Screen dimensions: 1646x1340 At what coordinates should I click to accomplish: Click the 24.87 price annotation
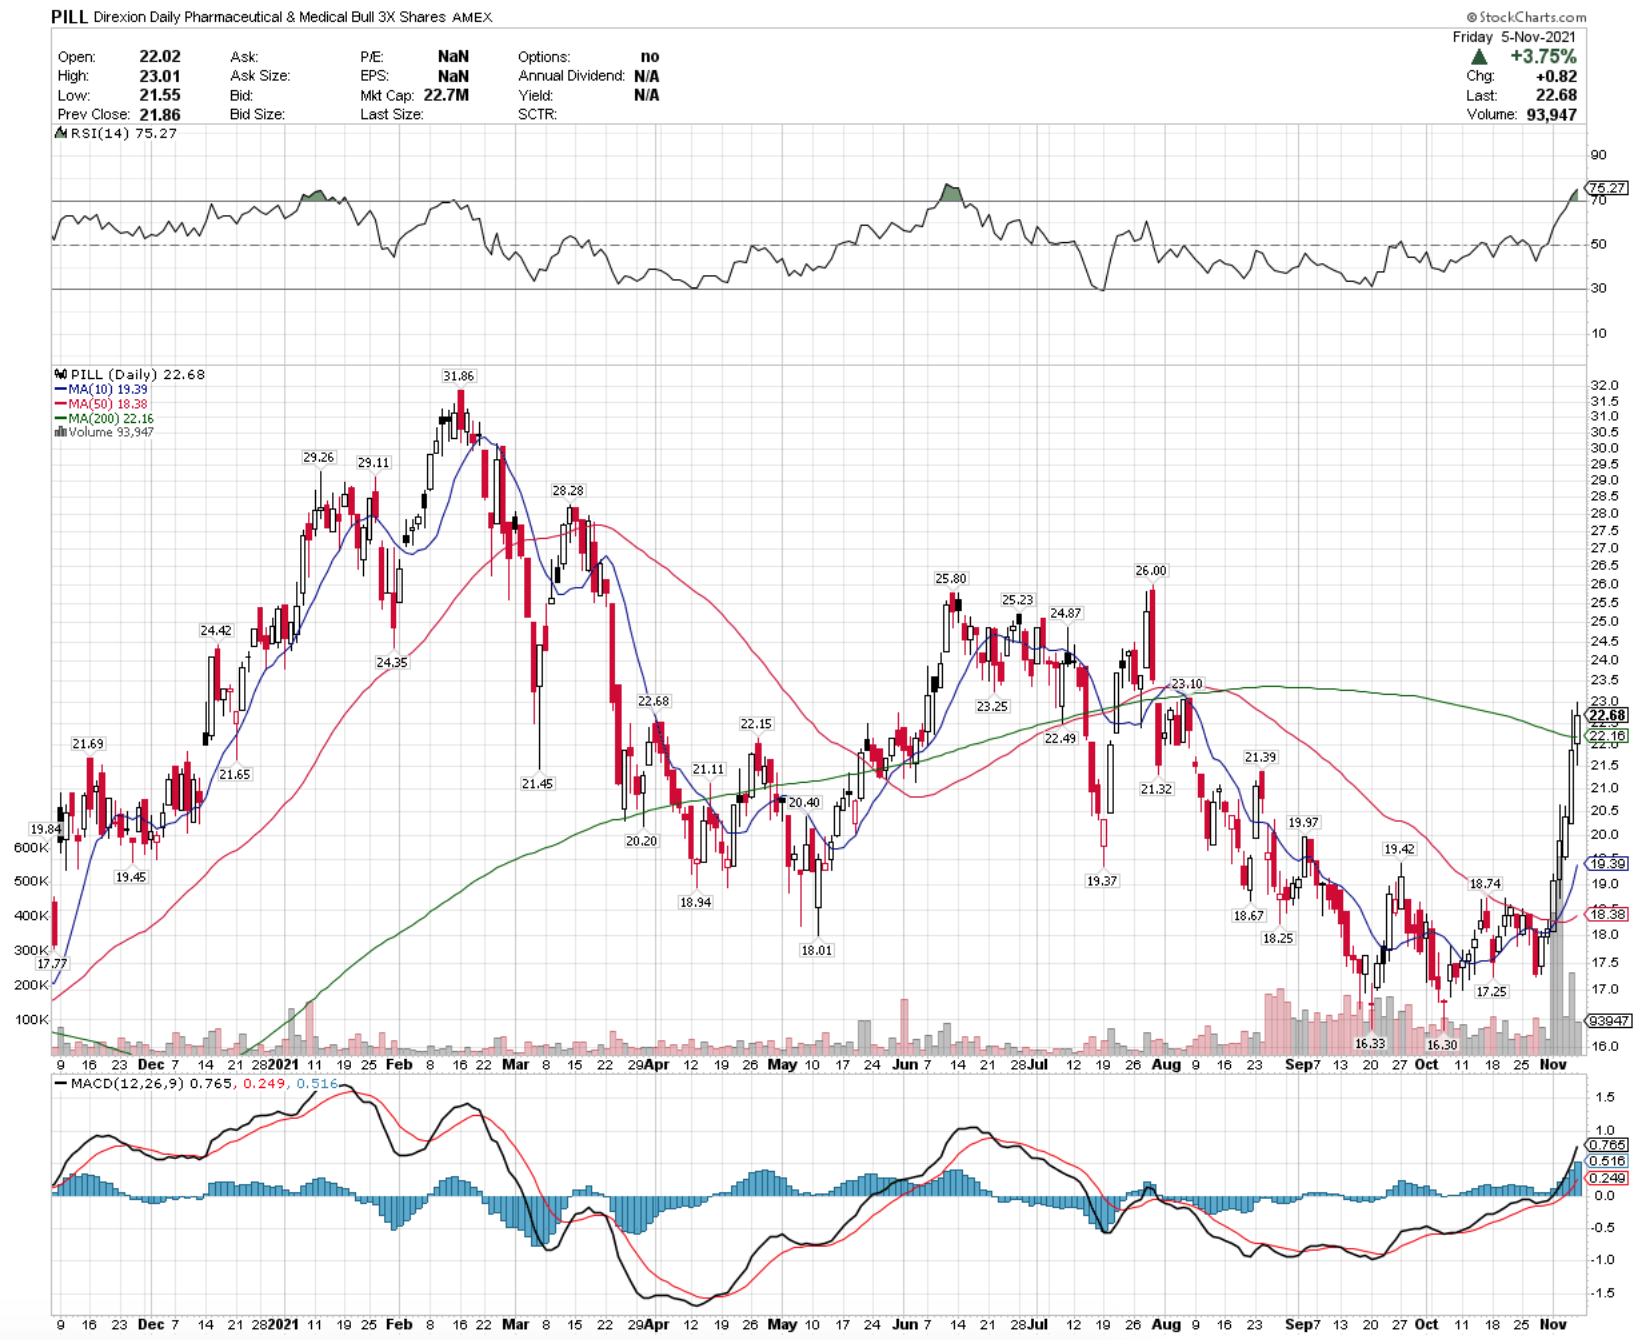tap(1066, 613)
